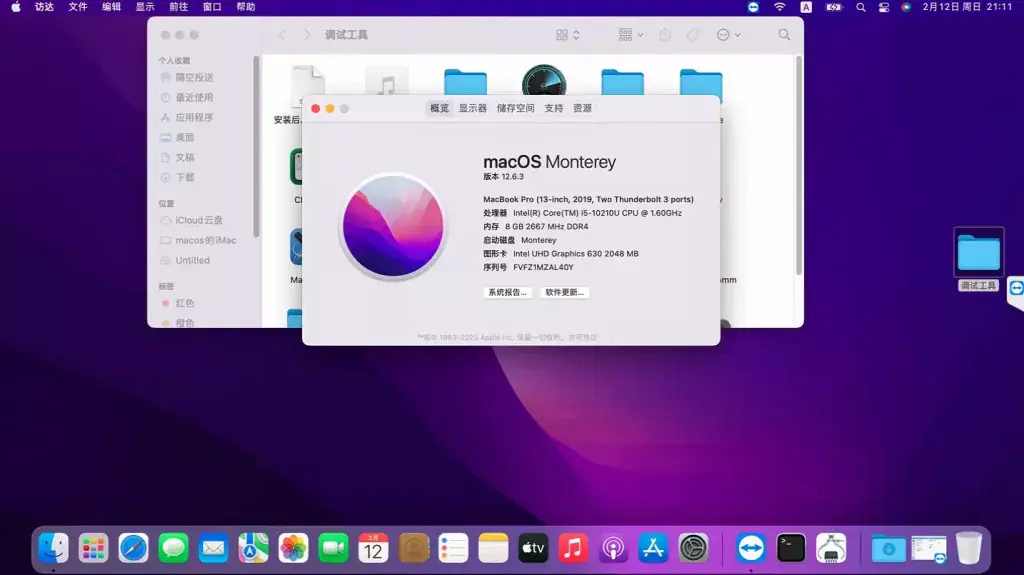Open Finder from the Dock

point(53,548)
